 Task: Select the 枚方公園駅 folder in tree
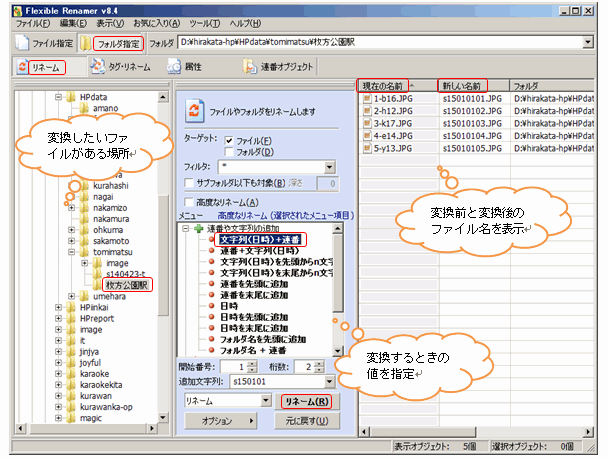[x=128, y=284]
